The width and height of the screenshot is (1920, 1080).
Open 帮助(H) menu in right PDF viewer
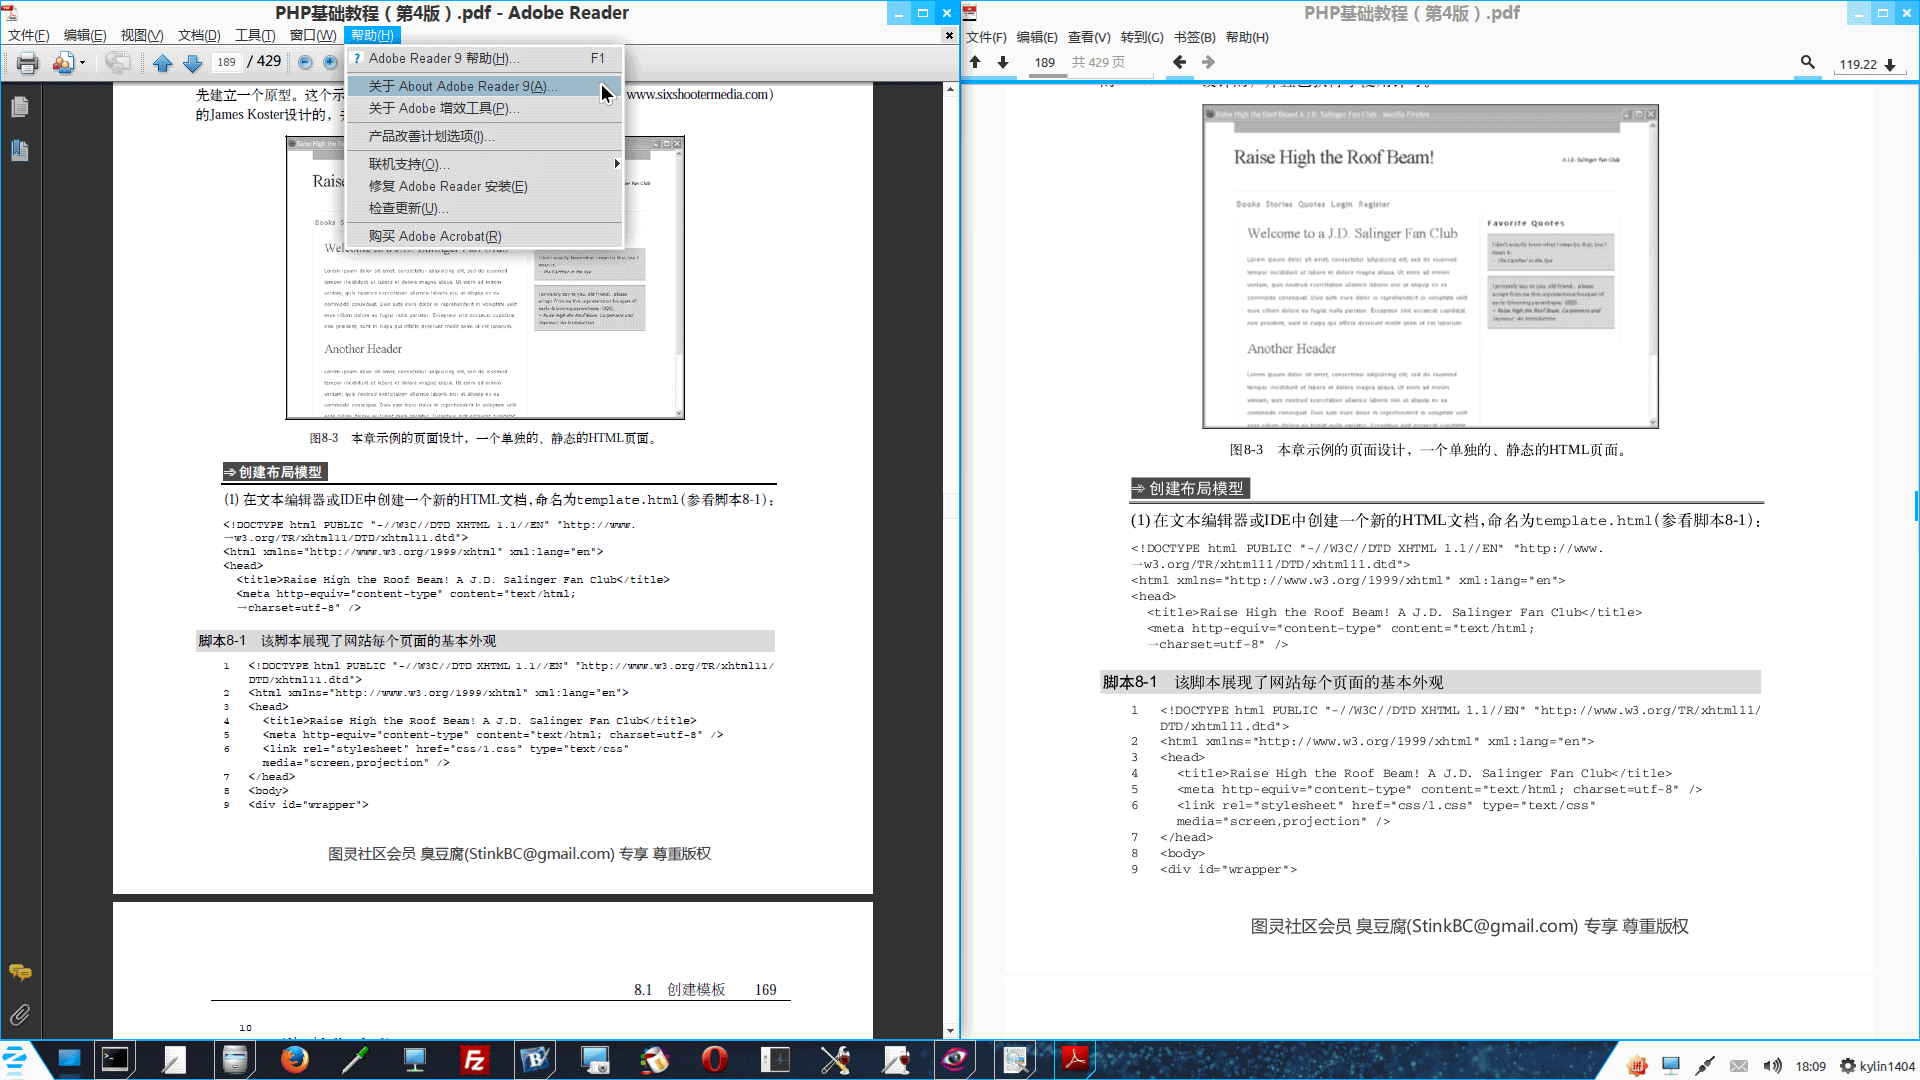tap(1247, 37)
